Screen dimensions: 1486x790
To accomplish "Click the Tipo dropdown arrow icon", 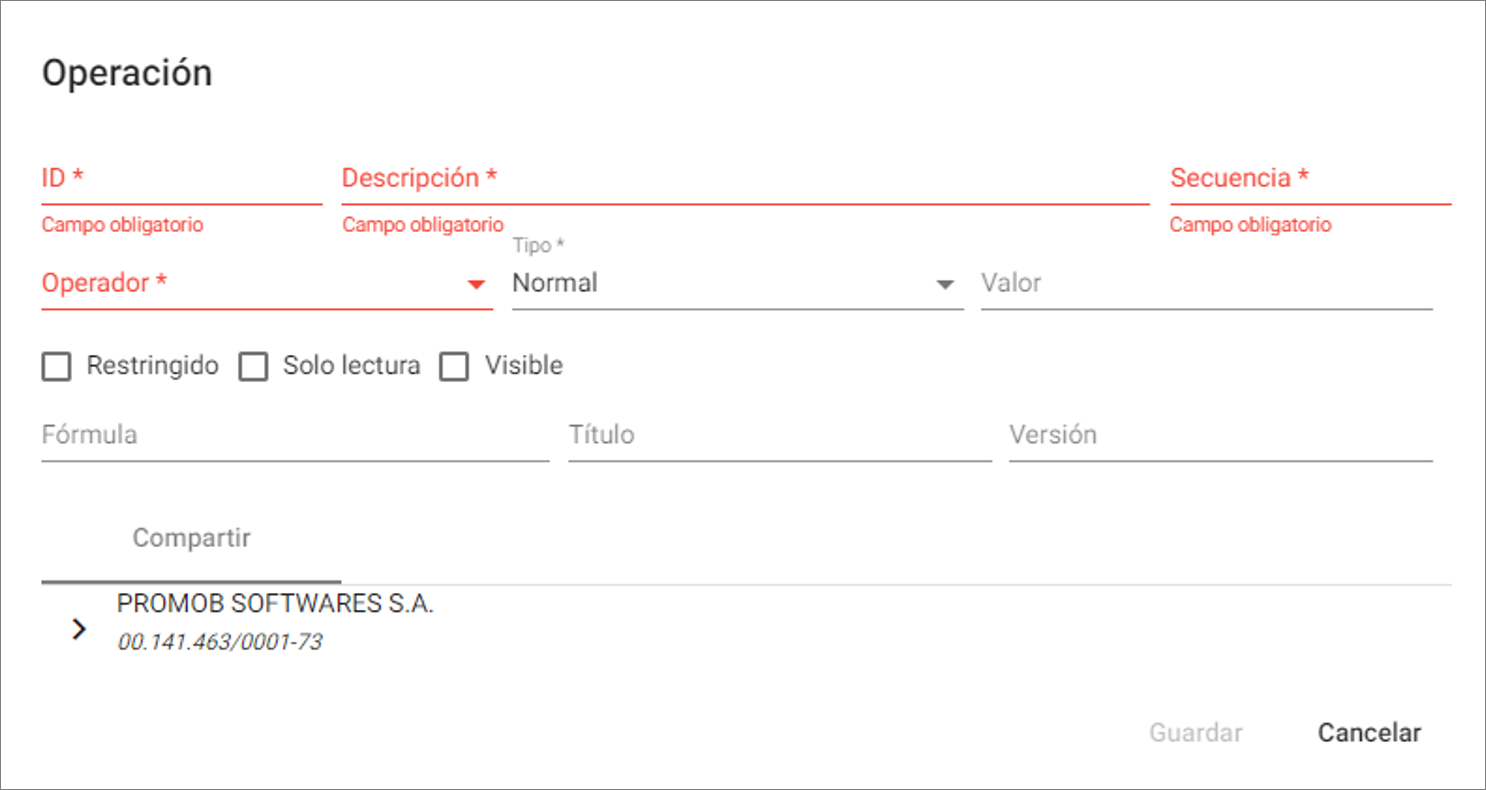I will (x=945, y=285).
